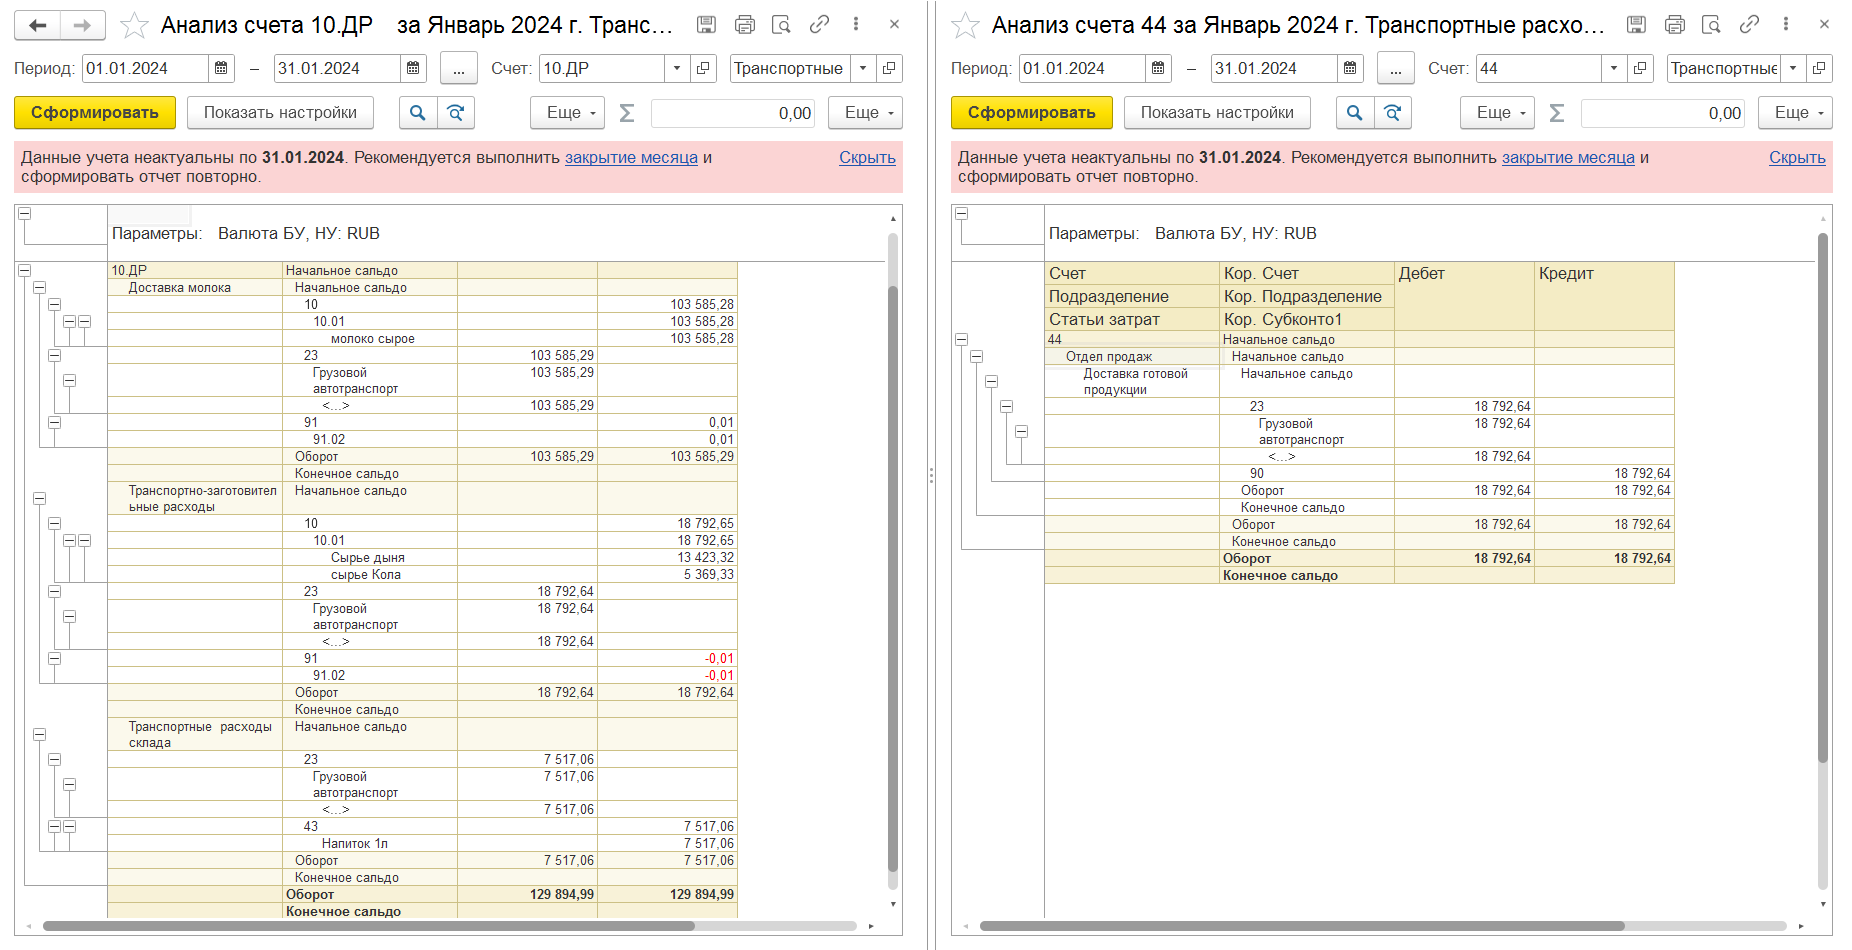1852x950 pixels.
Task: Save the account 44 report with the diskette icon
Action: [x=1637, y=25]
